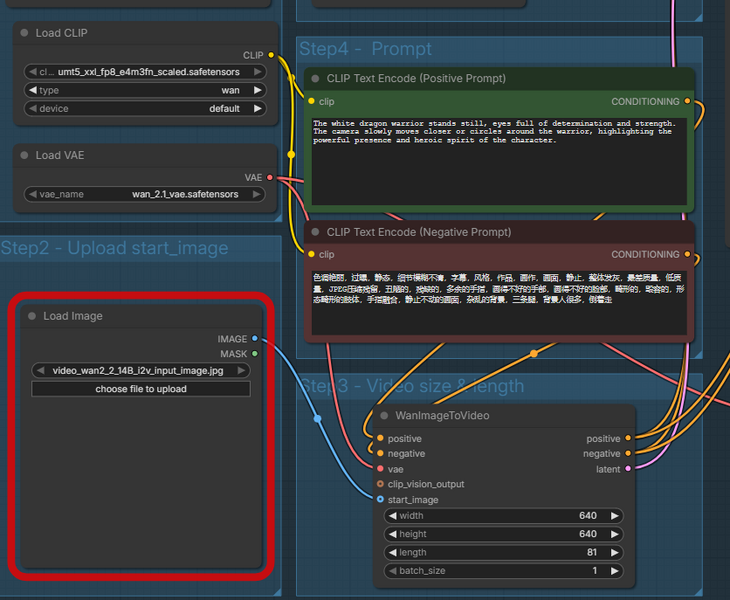Click the Load CLIP node collapse dot
Viewport: 730px width, 600px height.
tap(24, 33)
